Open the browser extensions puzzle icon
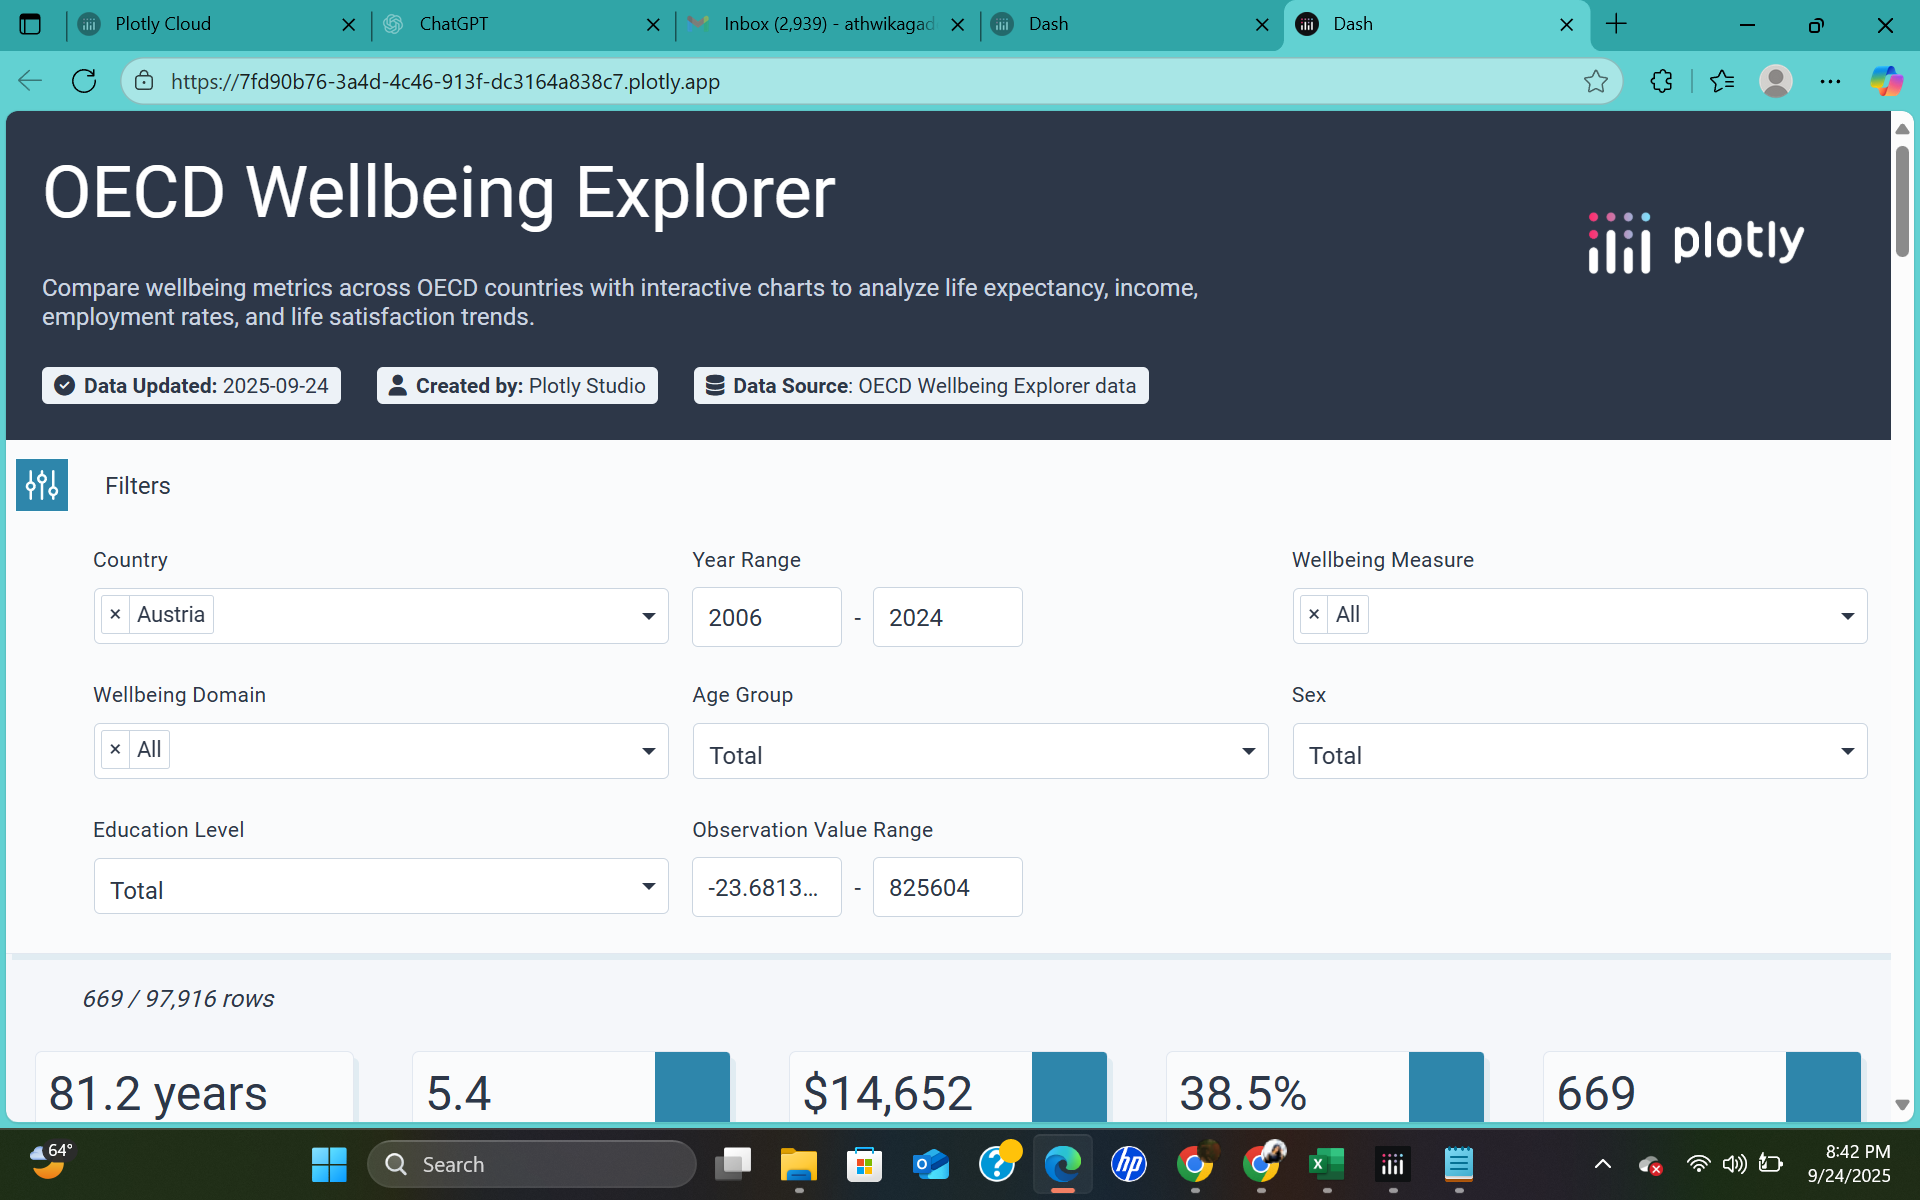The width and height of the screenshot is (1920, 1200). (1661, 81)
